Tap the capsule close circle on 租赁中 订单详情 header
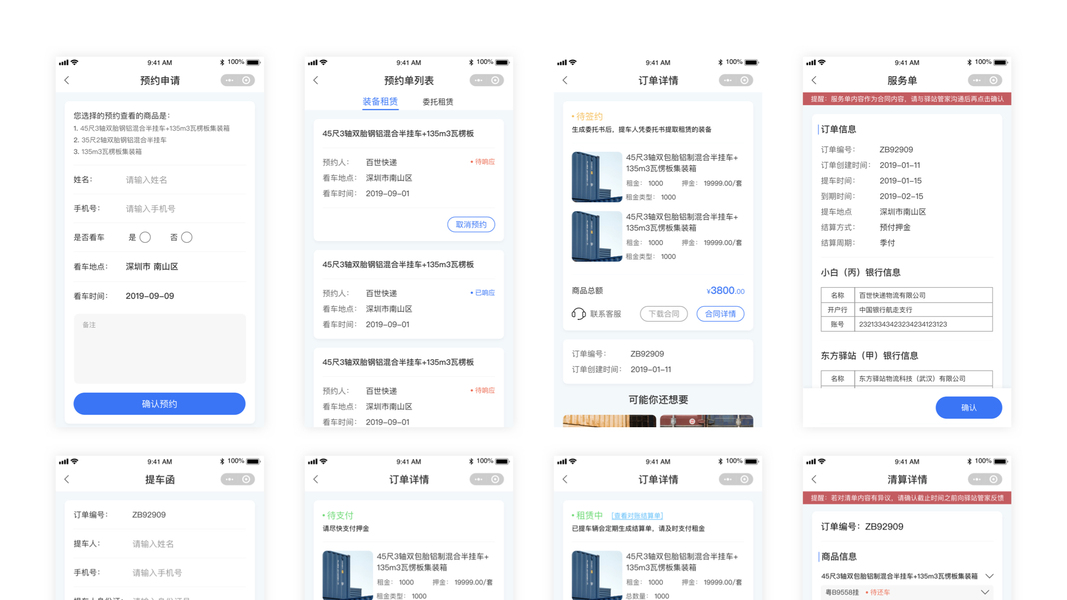The image size is (1067, 600). [x=744, y=480]
